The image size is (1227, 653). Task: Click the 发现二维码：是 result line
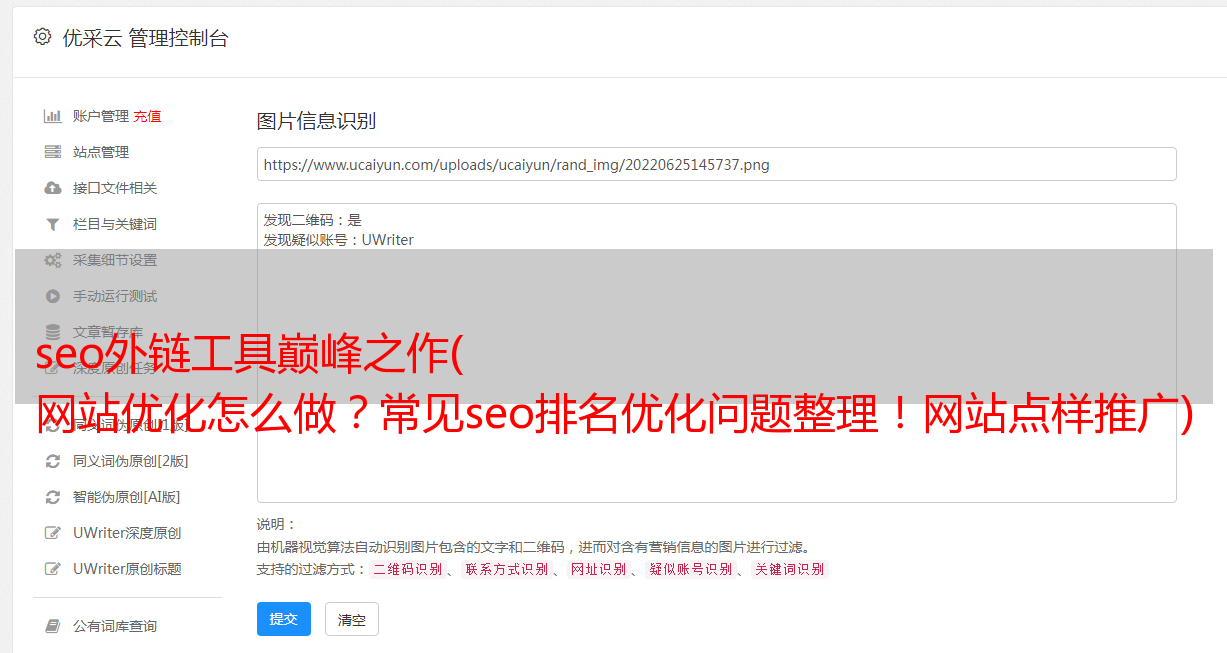click(x=312, y=220)
